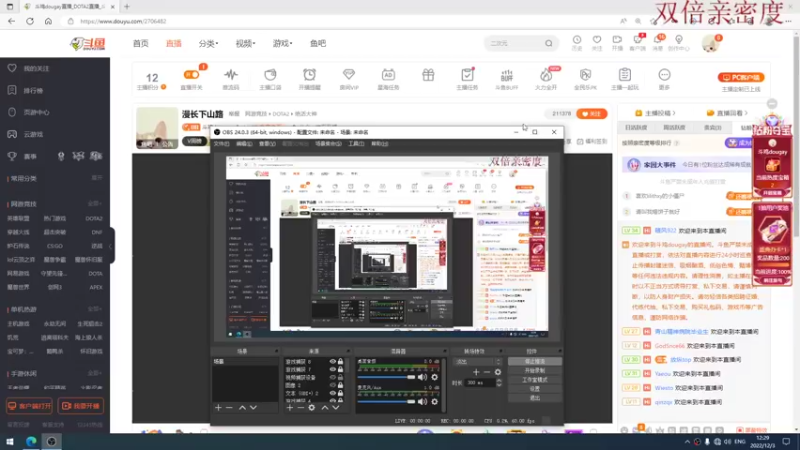Go to 鱼吧 in top navigation
Image resolution: width=800 pixels, height=450 pixels.
point(318,43)
